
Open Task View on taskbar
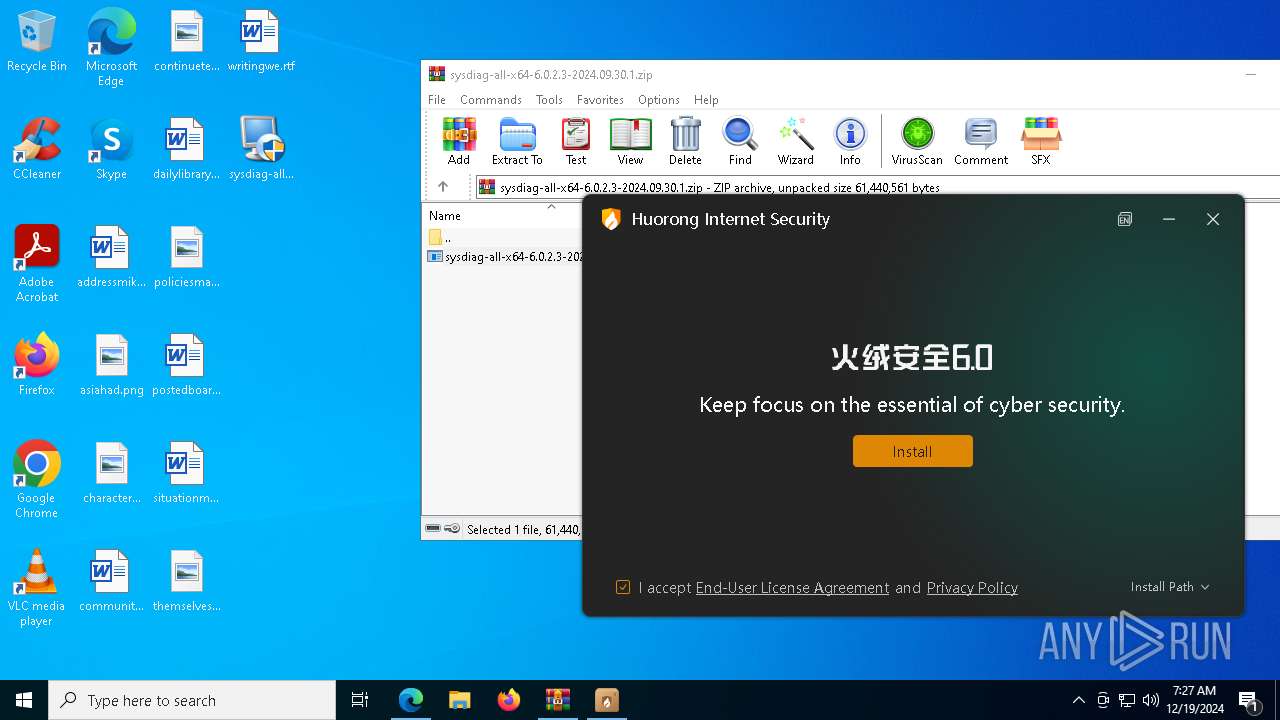click(x=360, y=700)
